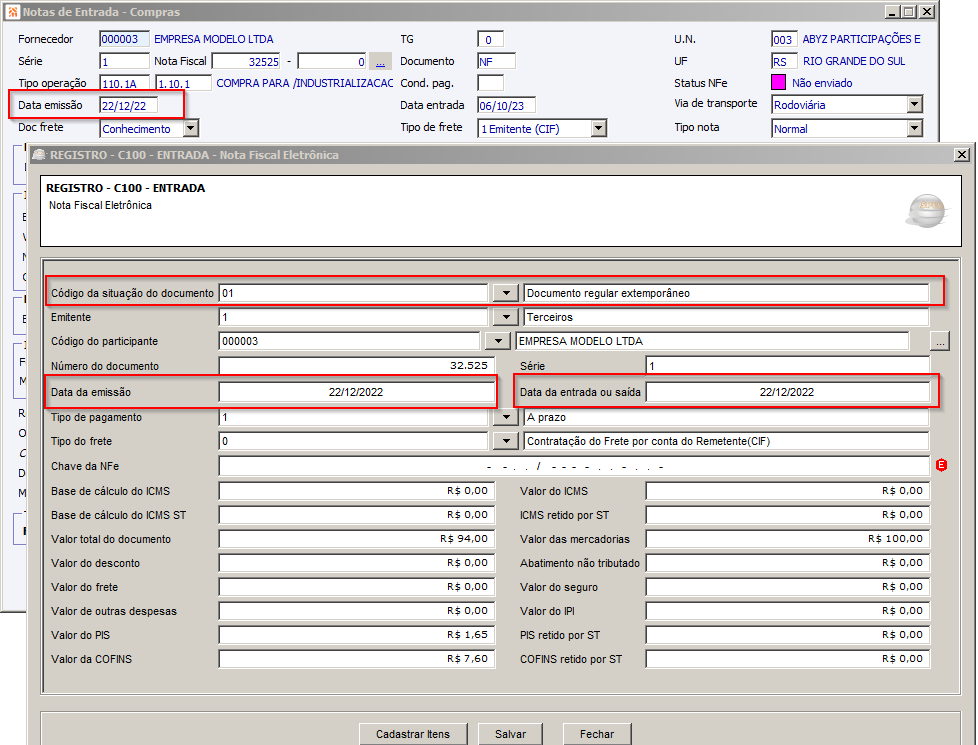This screenshot has height=745, width=978.
Task: Open the Tipo de frete Emitente (CIF) dropdown
Action: tap(599, 129)
